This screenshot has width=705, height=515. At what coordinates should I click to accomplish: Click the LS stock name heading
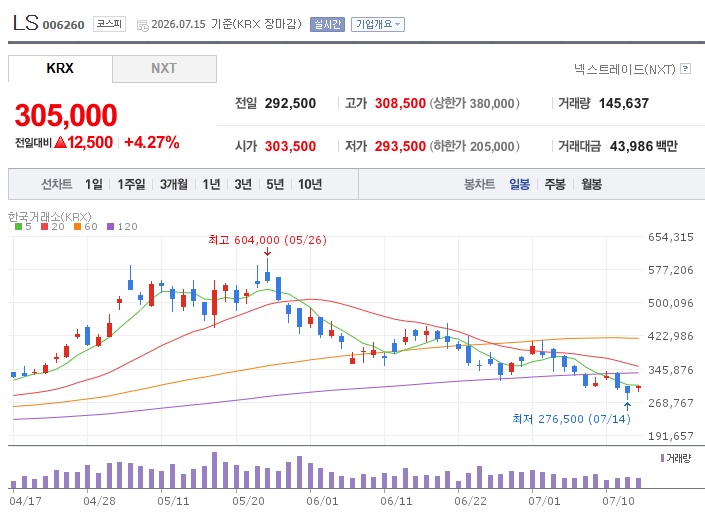[26, 23]
